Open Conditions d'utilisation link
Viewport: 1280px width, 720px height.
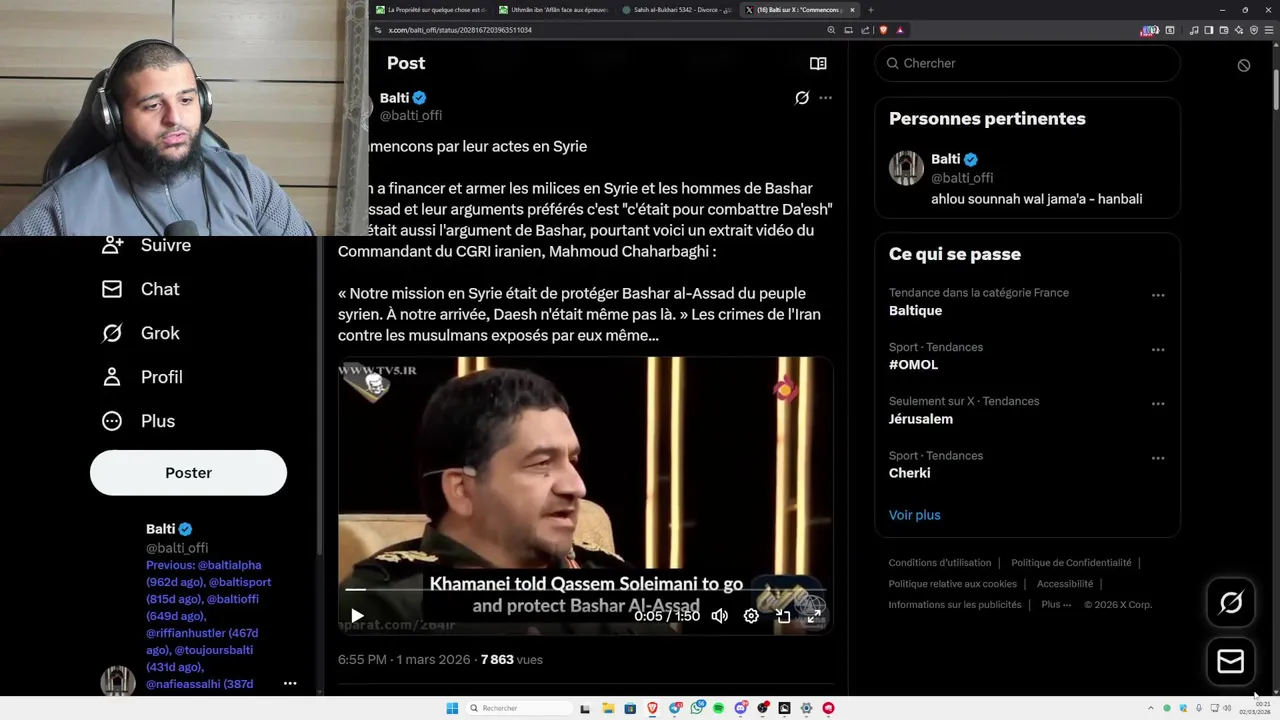pos(940,563)
